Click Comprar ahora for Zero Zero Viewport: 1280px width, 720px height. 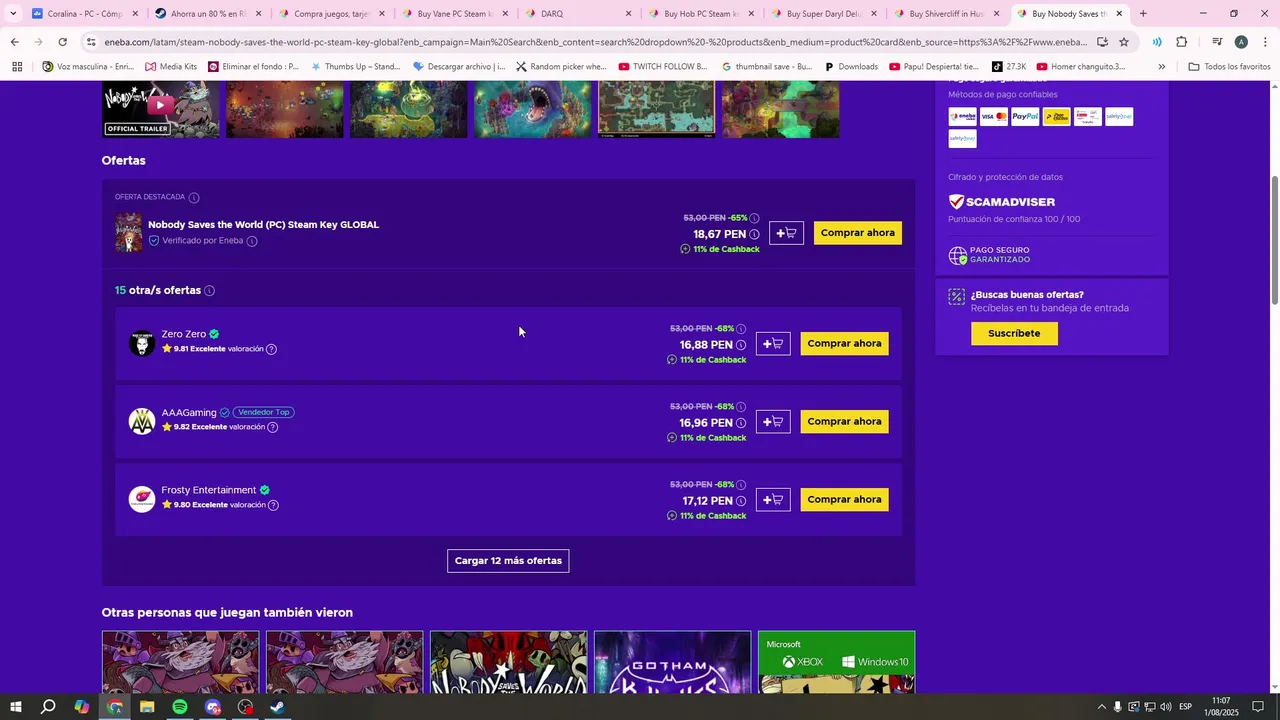pyautogui.click(x=844, y=344)
